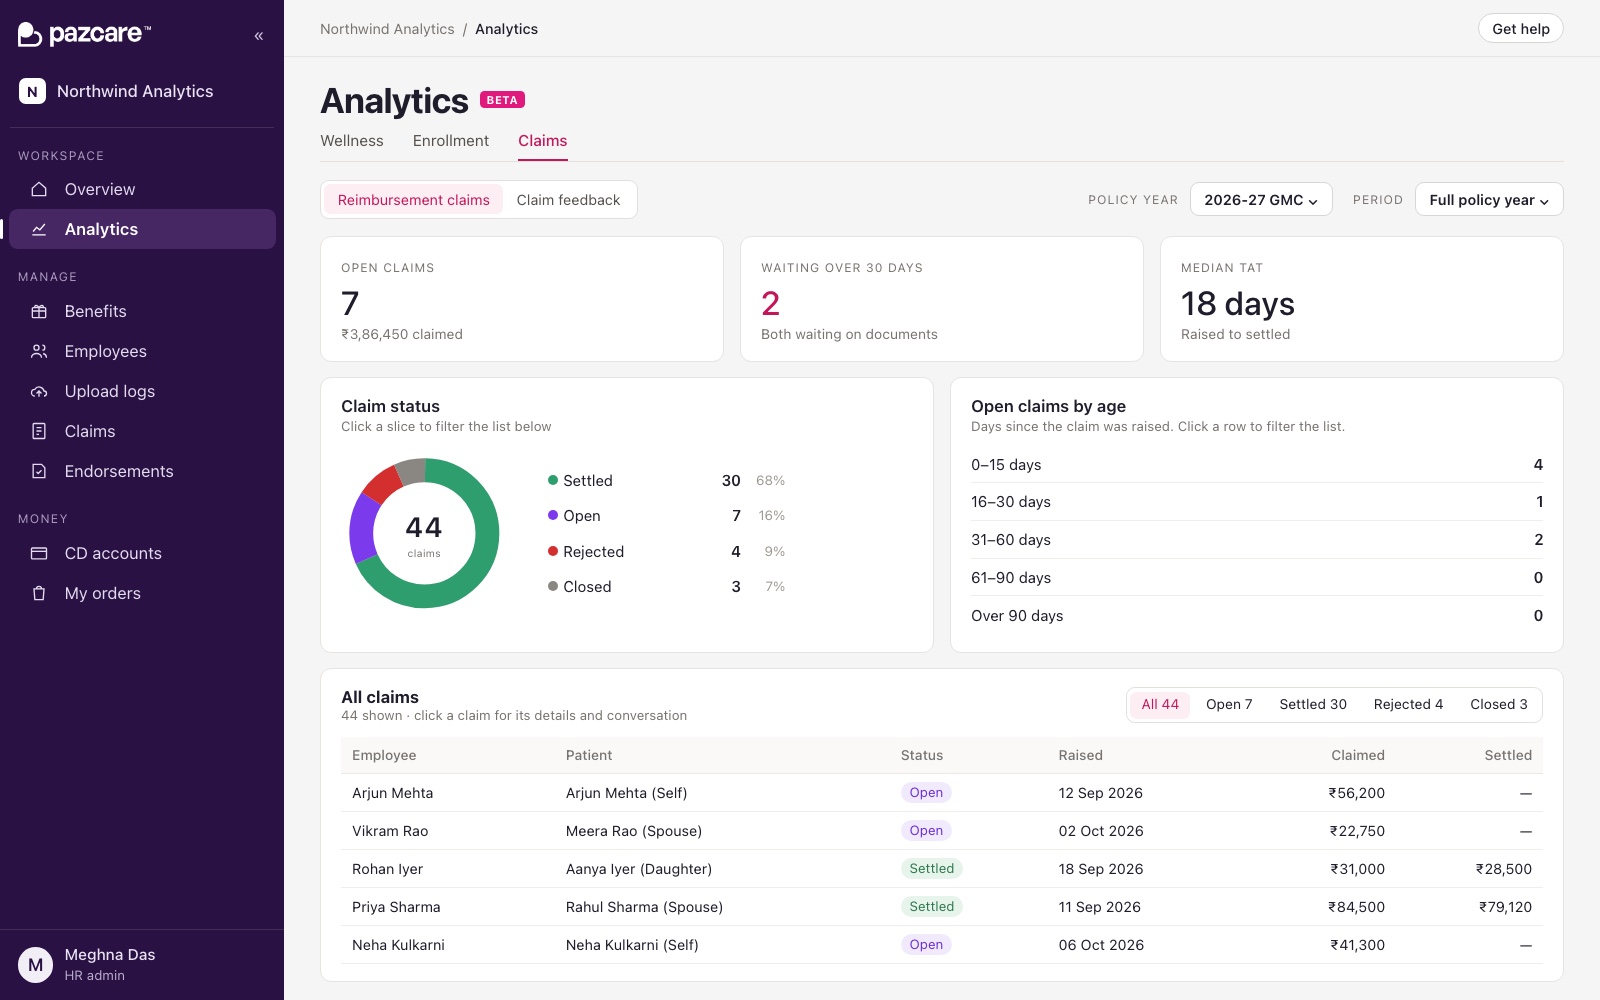Click the Overview home icon
This screenshot has height=1000, width=1600.
point(39,189)
